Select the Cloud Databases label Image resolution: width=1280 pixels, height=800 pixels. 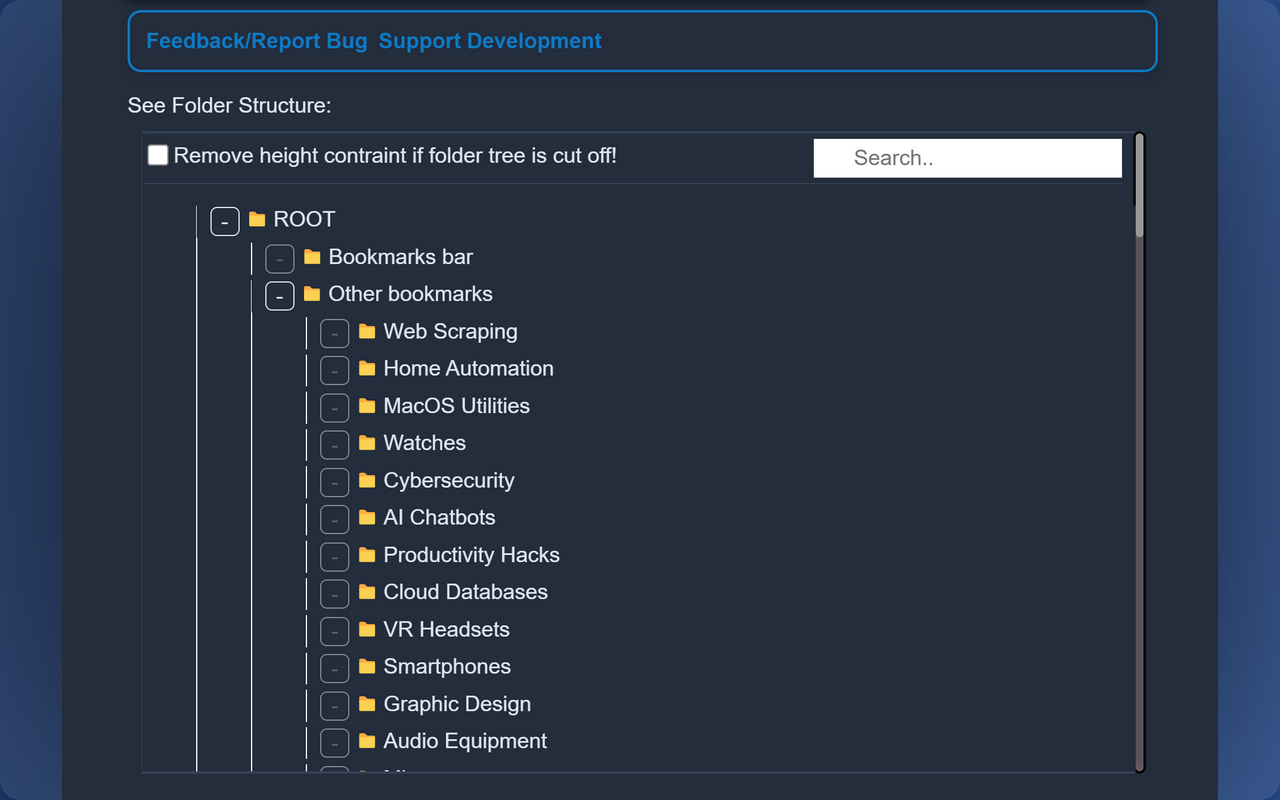click(x=466, y=592)
